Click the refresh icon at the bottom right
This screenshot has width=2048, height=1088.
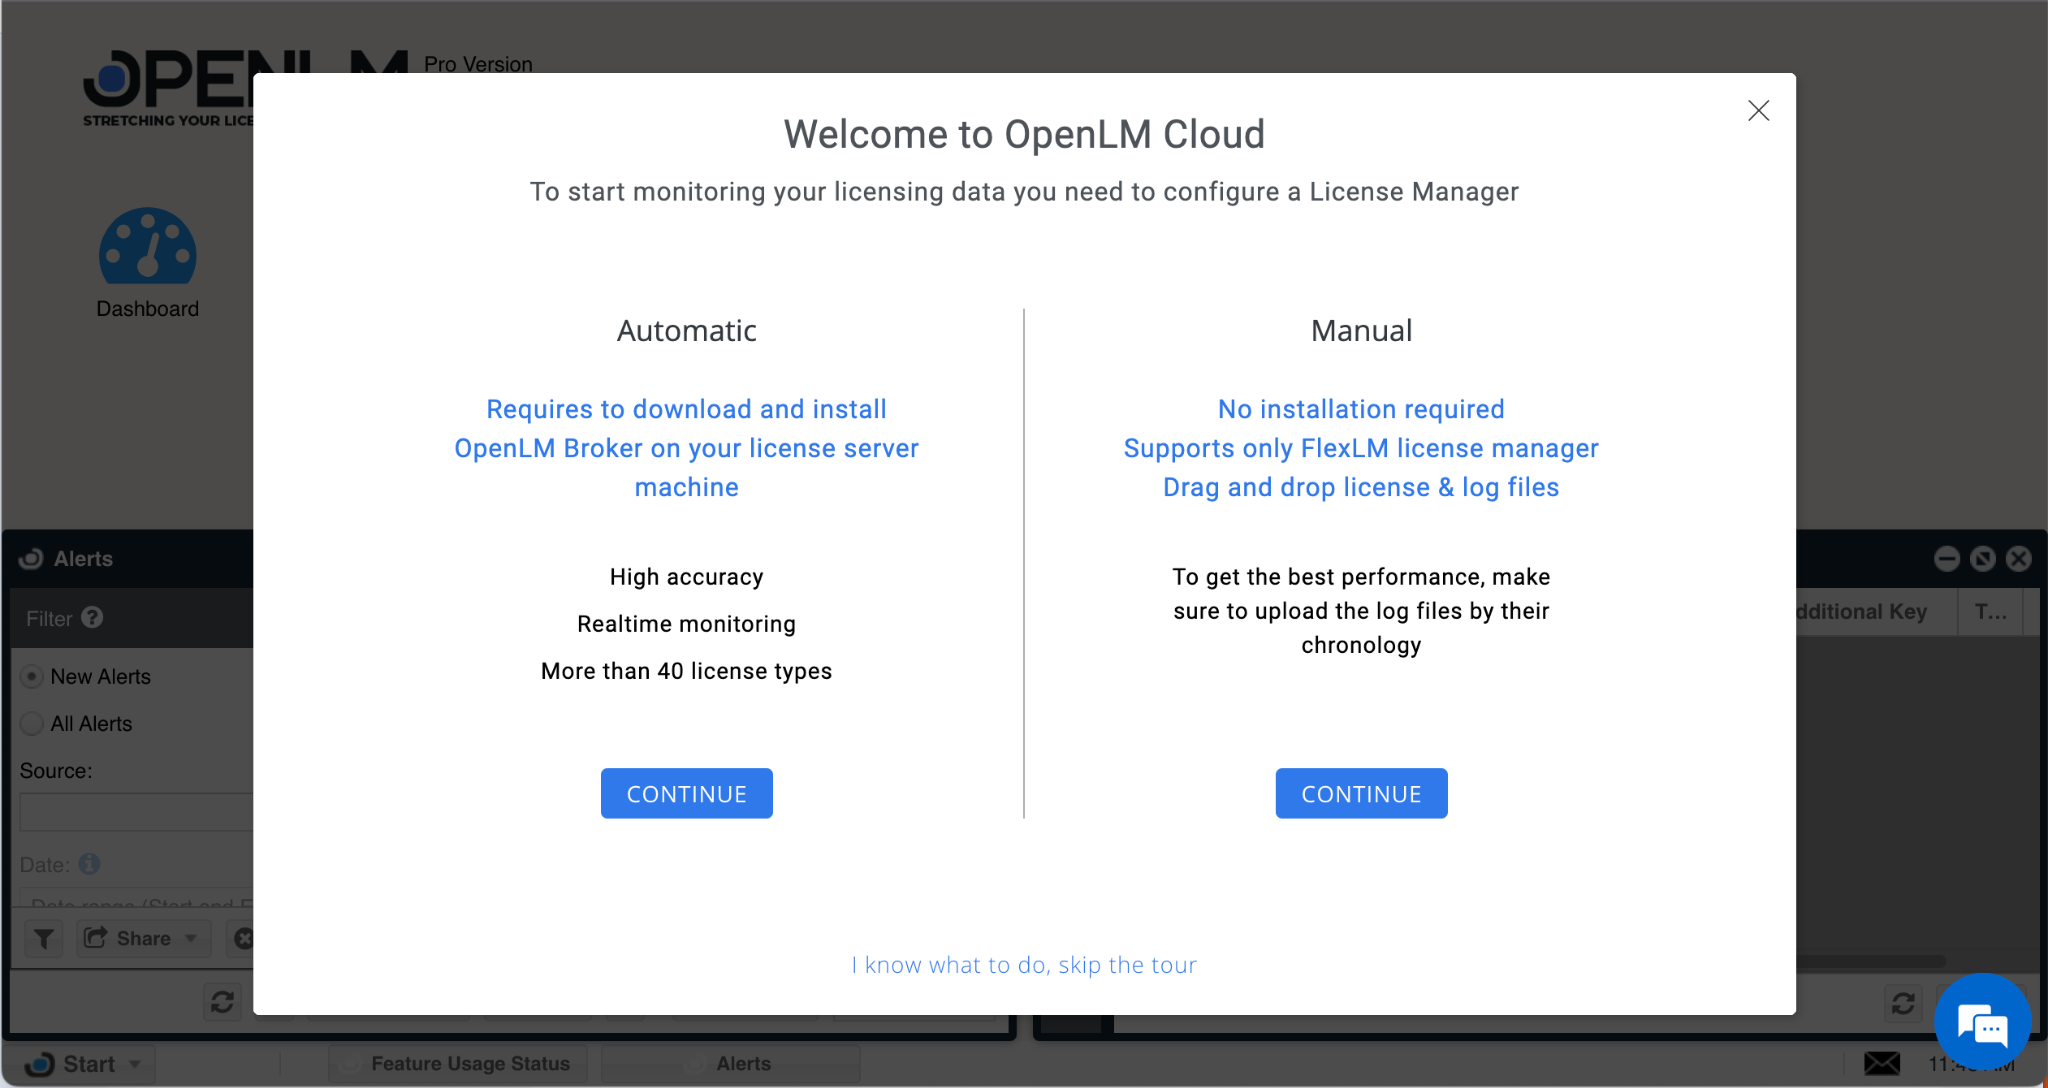coord(1904,1003)
